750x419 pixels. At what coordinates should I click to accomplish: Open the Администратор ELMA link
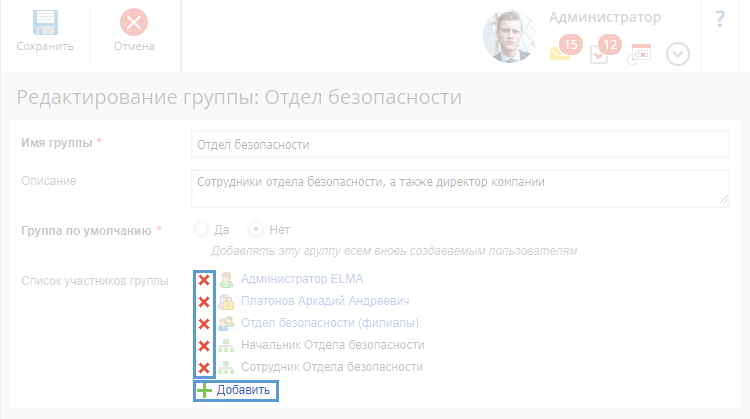[x=302, y=279]
